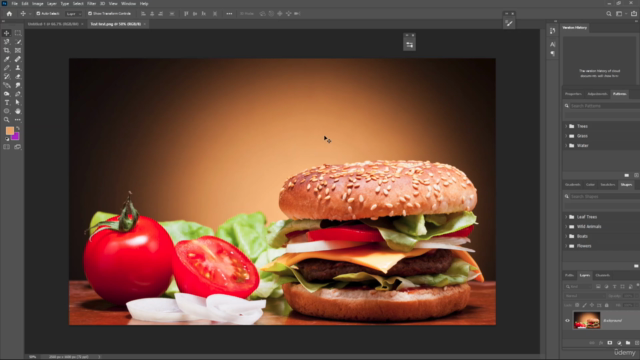Open the Auto-Select Layer dropdown
Viewport: 640px width, 360px height.
pos(74,13)
